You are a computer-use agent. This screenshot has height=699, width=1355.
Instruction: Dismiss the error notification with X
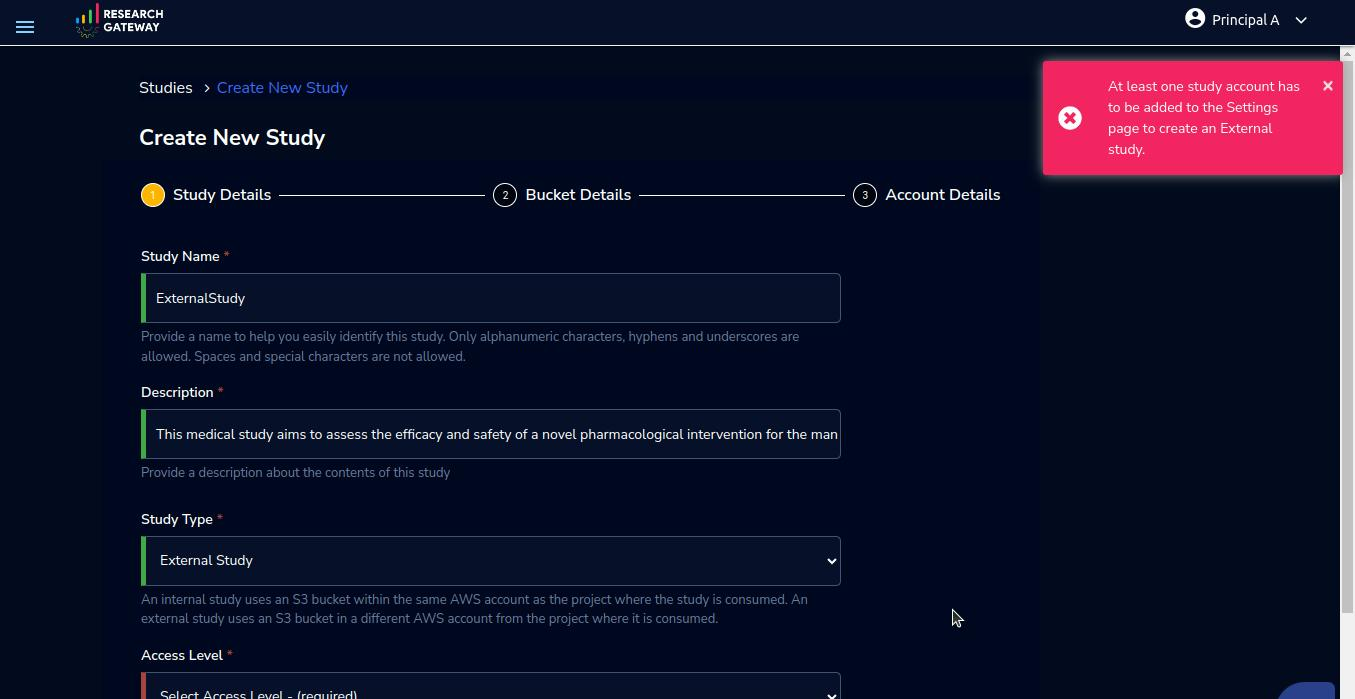[1328, 86]
